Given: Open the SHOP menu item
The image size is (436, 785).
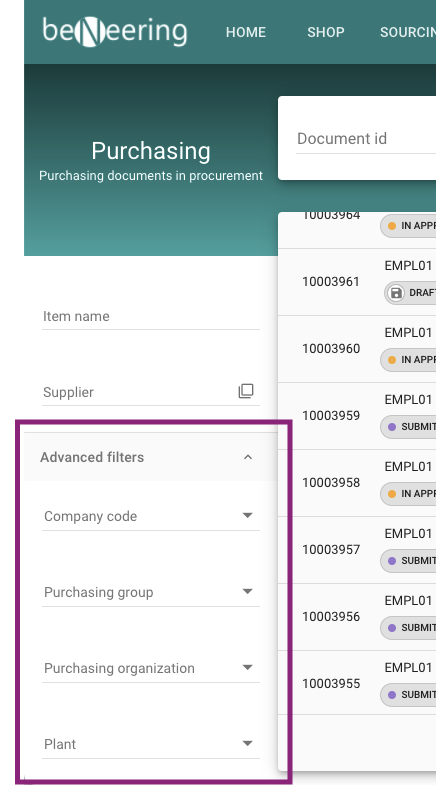Looking at the screenshot, I should tap(325, 32).
